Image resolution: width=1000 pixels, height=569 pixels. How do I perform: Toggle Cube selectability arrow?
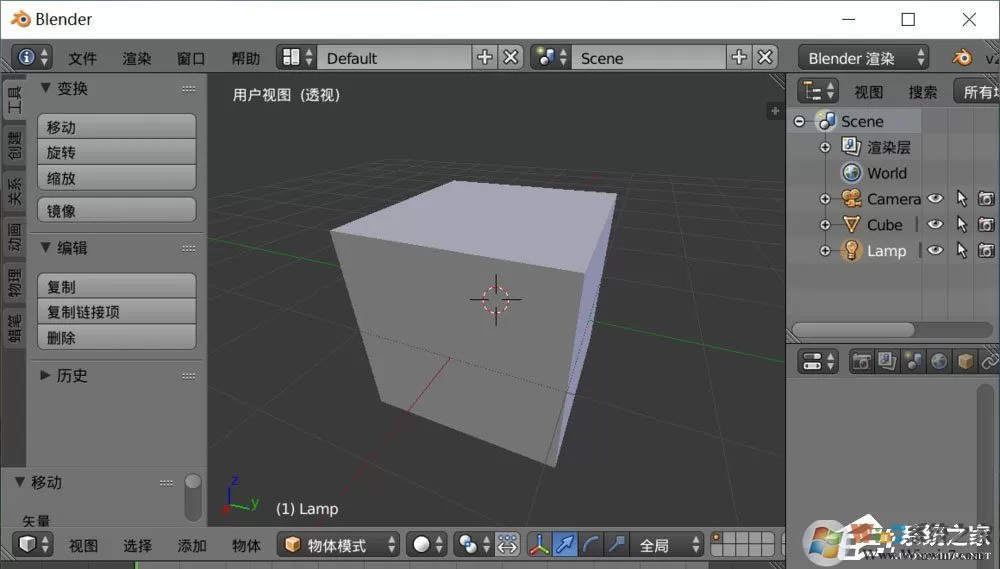point(962,225)
